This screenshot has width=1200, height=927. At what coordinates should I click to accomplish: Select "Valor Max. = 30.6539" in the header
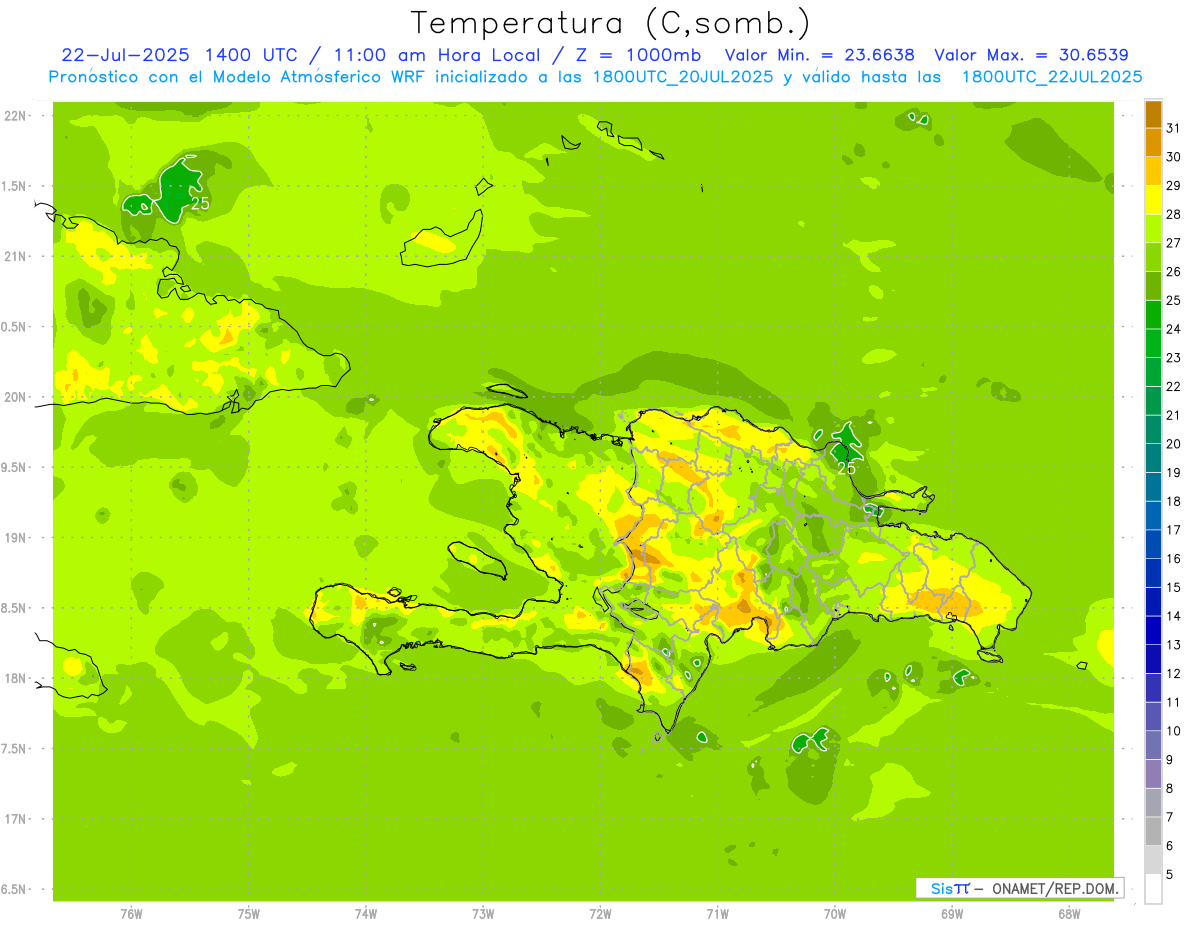pos(1031,55)
